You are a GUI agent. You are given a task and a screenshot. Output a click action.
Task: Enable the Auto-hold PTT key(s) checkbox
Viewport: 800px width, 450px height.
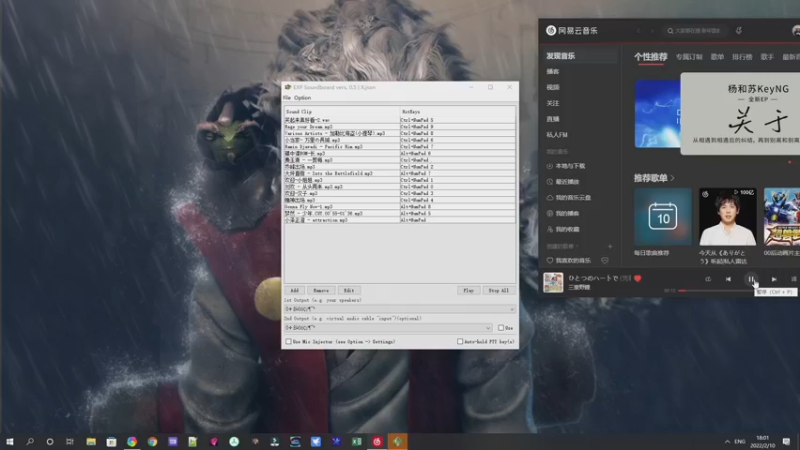pos(460,341)
